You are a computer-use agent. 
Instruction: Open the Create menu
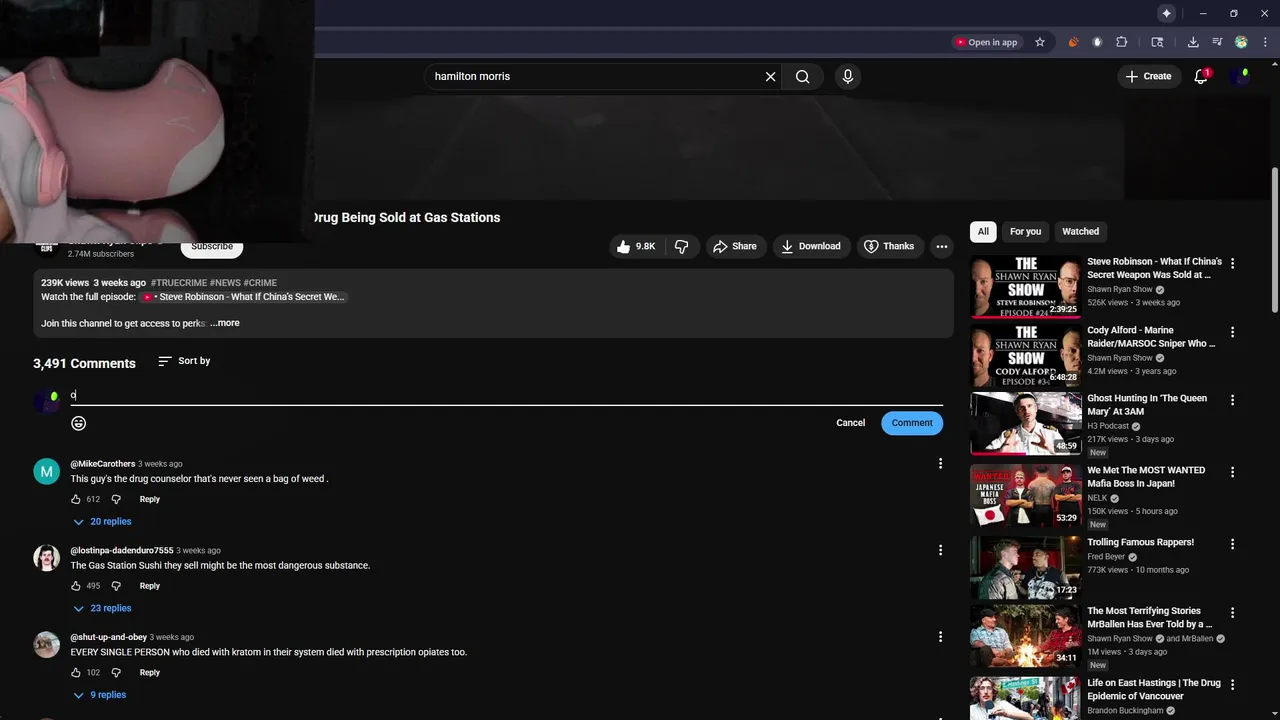pos(1148,76)
